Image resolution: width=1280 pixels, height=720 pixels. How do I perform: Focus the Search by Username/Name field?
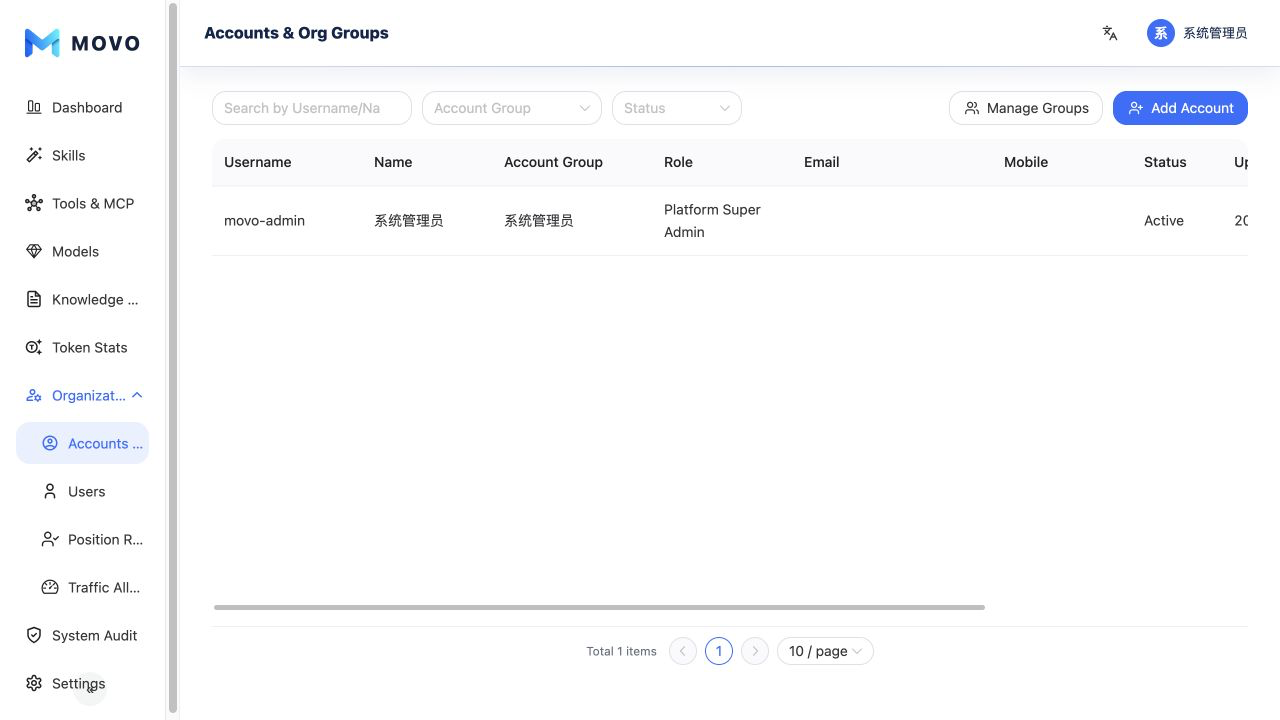pyautogui.click(x=312, y=108)
